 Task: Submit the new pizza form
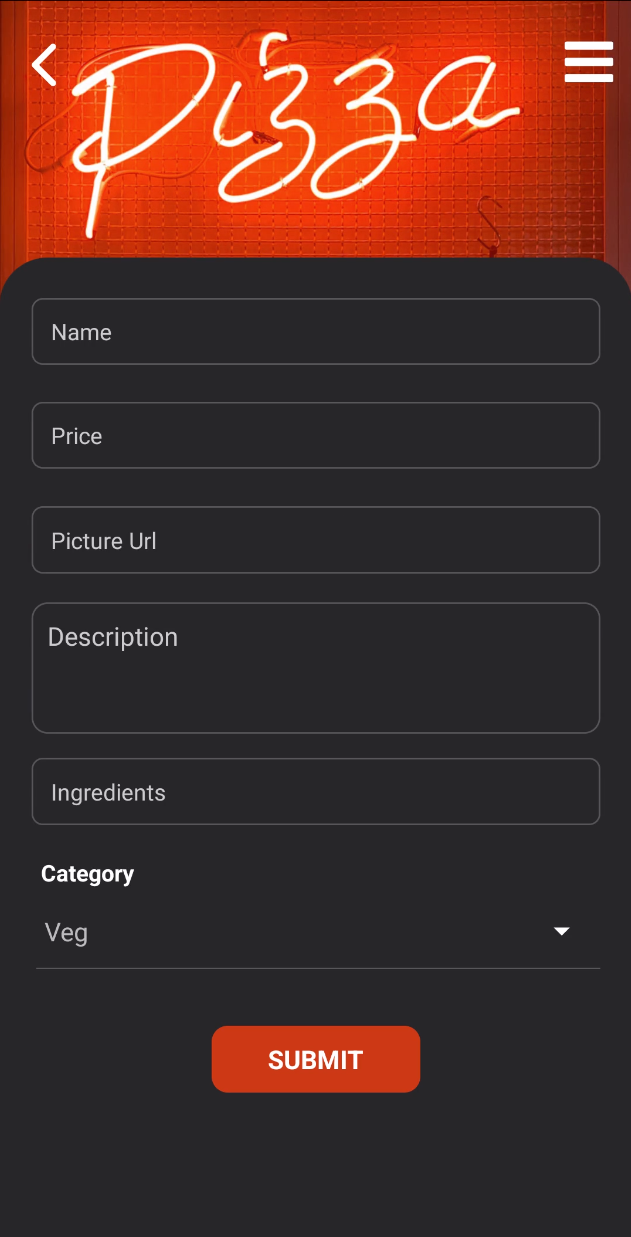point(315,1059)
